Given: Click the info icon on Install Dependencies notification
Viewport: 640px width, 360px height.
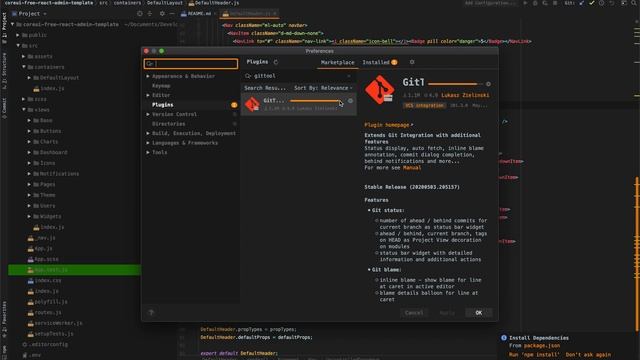Looking at the screenshot, I should [x=504, y=338].
